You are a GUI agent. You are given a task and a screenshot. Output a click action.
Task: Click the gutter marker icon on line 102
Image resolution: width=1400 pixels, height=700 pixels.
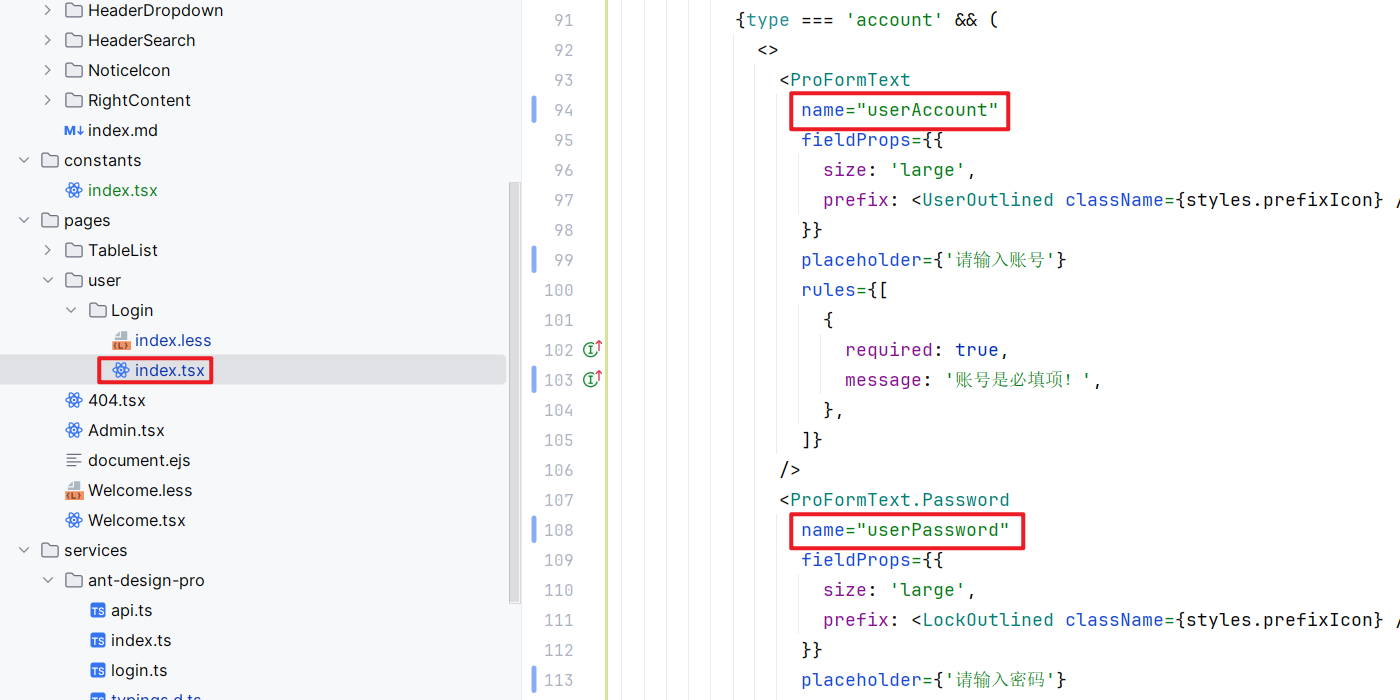[592, 349]
